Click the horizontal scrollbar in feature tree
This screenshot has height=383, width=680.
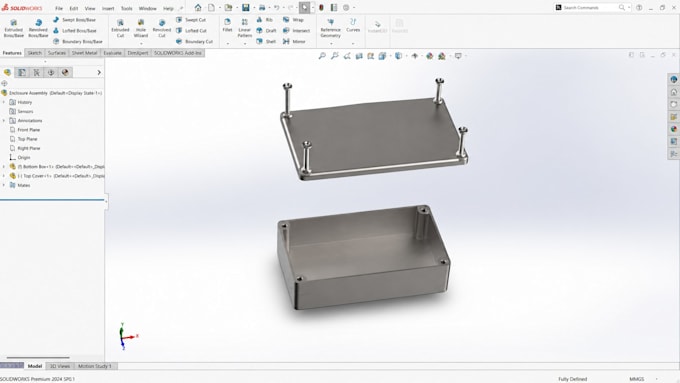(x=38, y=357)
